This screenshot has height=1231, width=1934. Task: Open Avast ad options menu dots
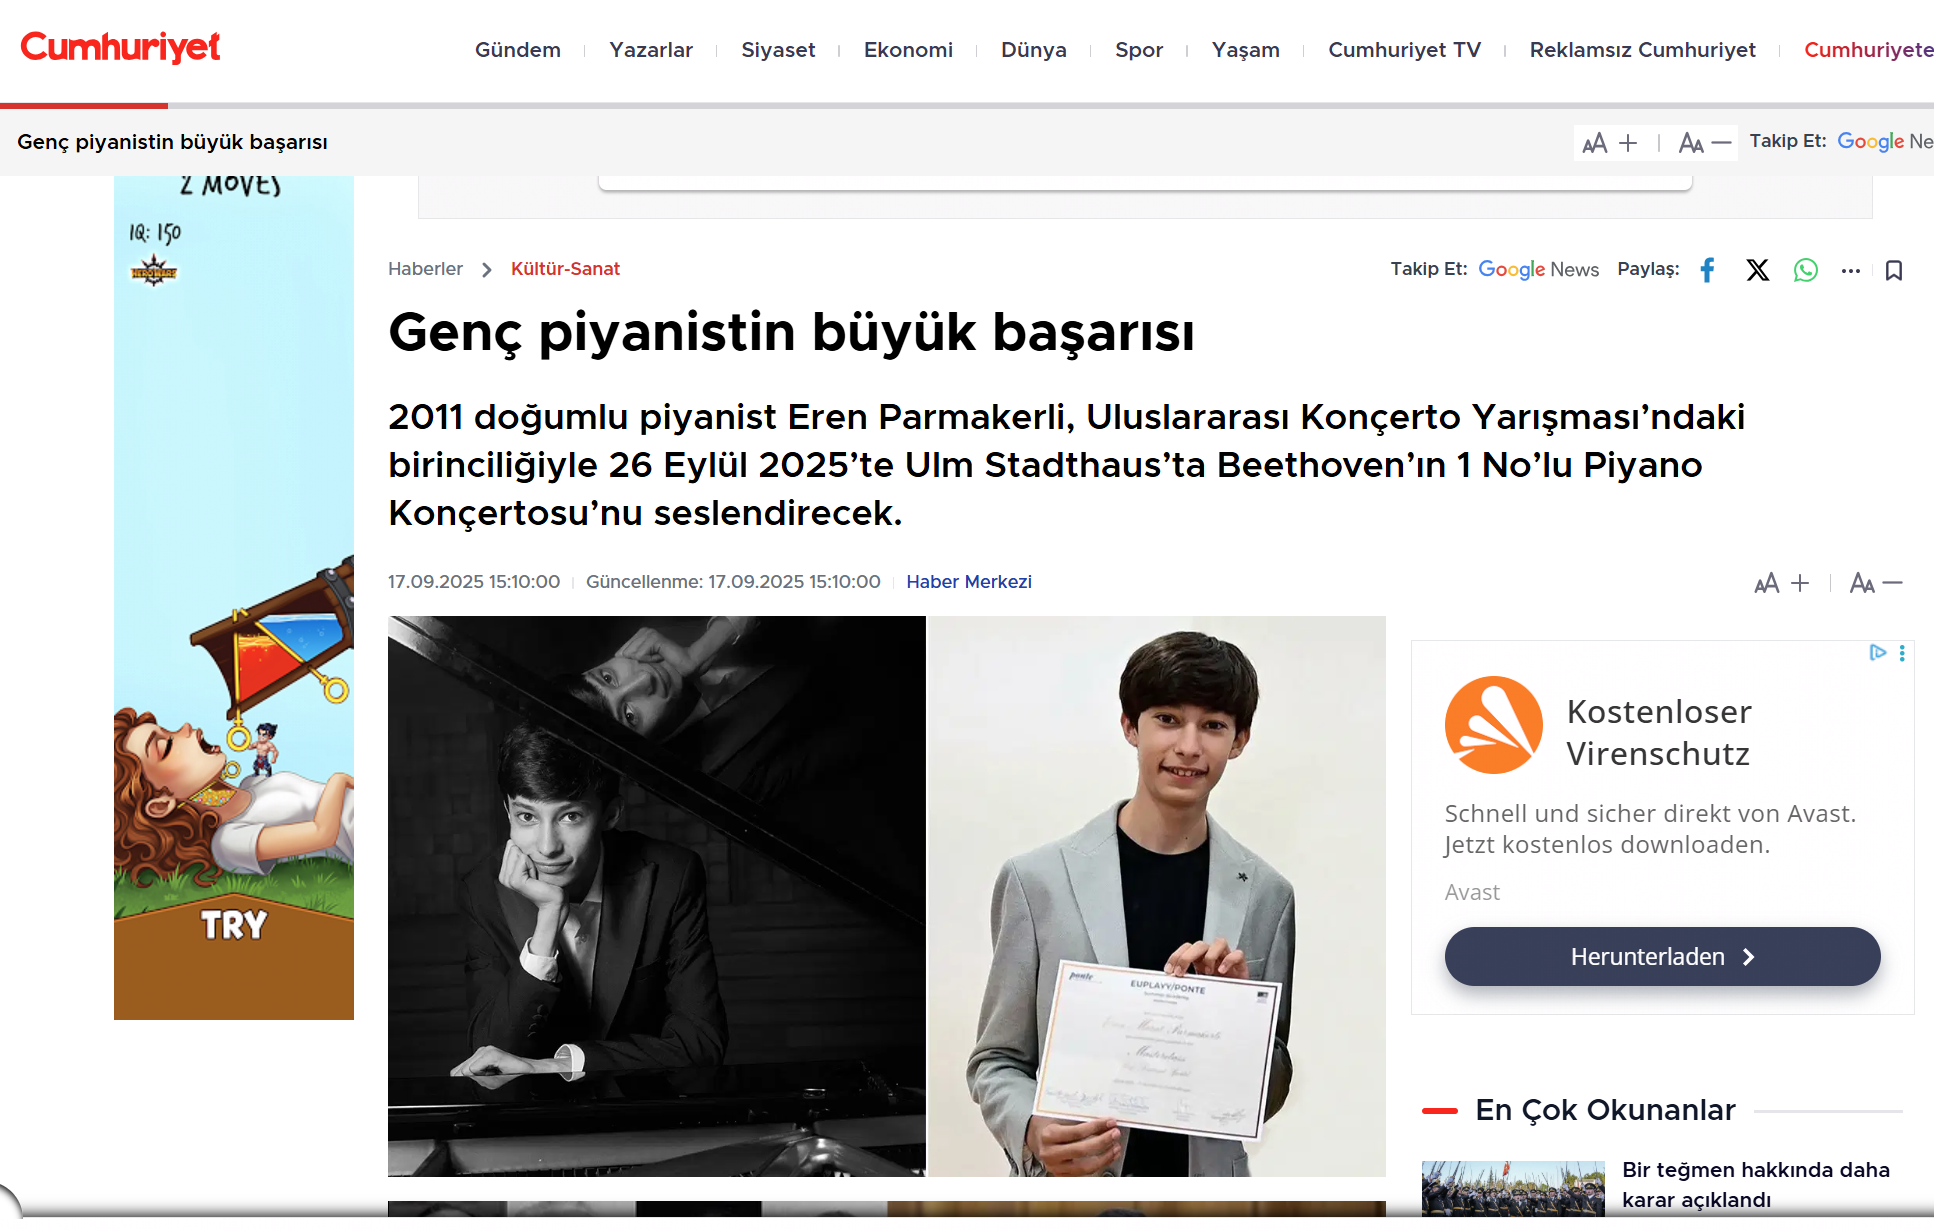1901,653
